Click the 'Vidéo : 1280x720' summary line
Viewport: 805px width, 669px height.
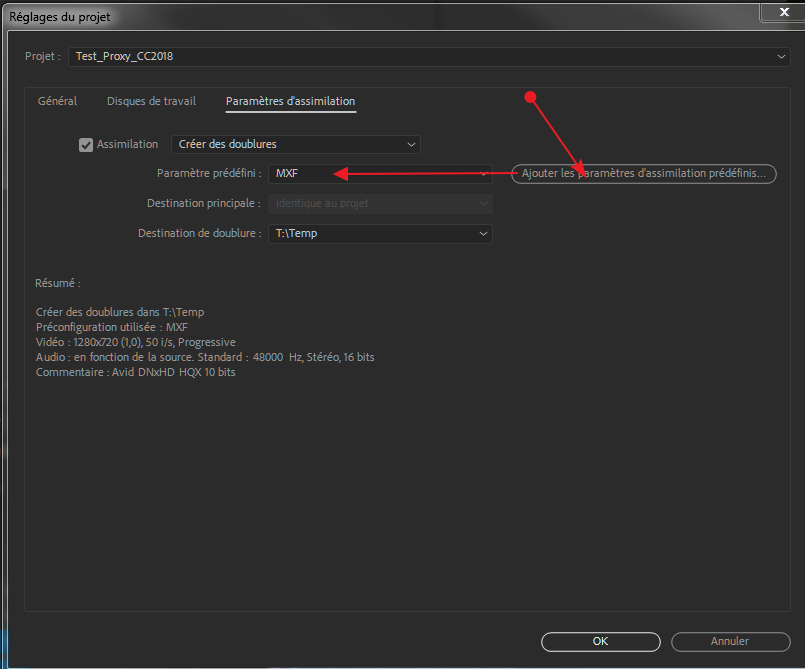(136, 342)
